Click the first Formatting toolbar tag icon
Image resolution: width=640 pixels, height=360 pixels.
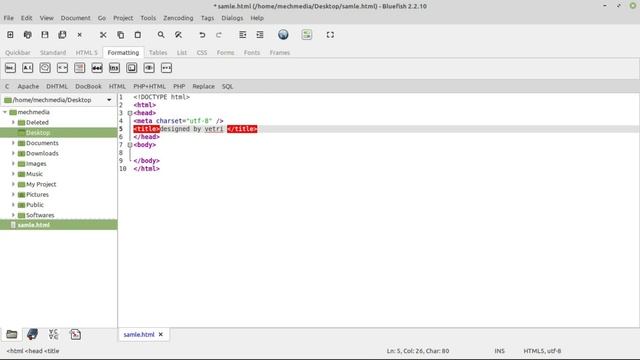[10, 68]
